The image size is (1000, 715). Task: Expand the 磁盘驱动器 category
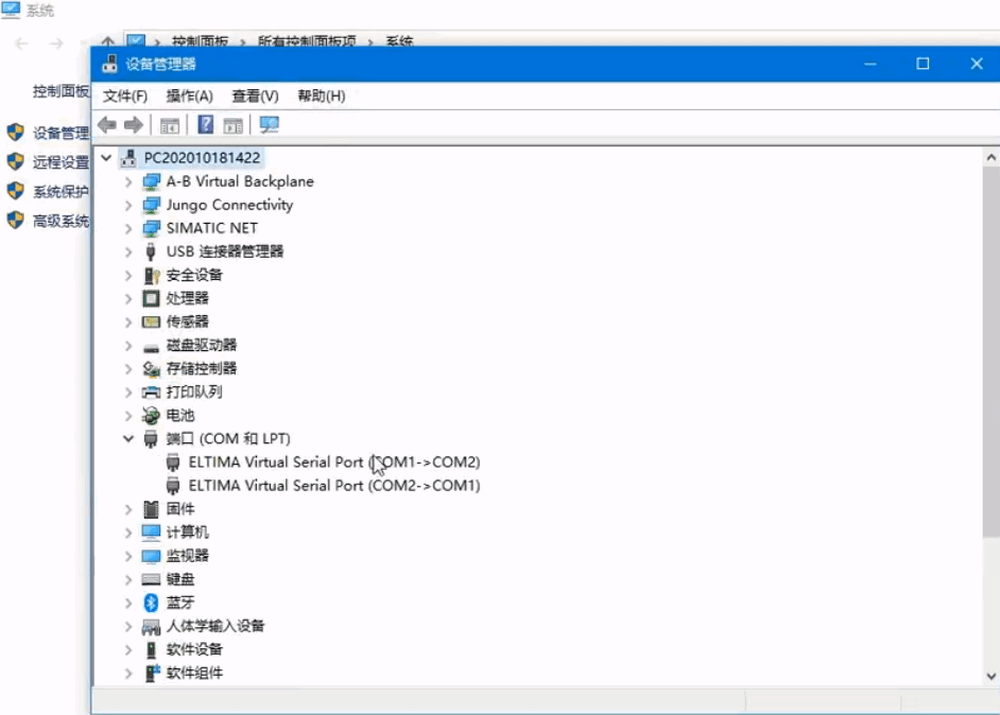128,345
